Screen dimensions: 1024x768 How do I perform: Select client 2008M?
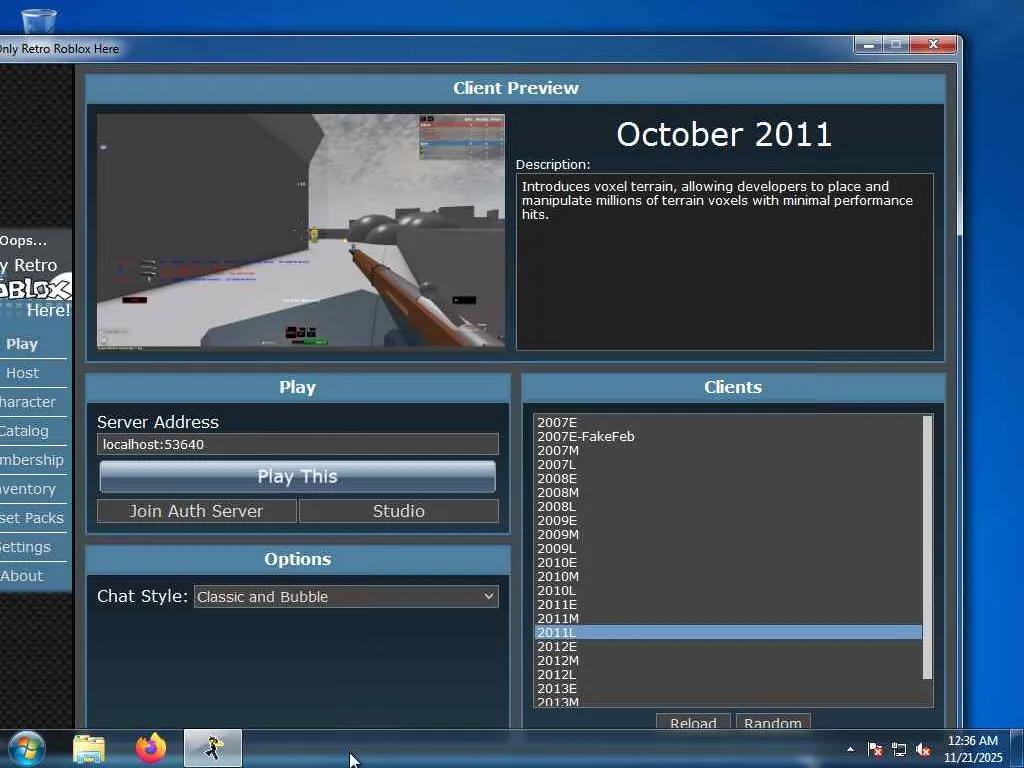click(x=728, y=492)
